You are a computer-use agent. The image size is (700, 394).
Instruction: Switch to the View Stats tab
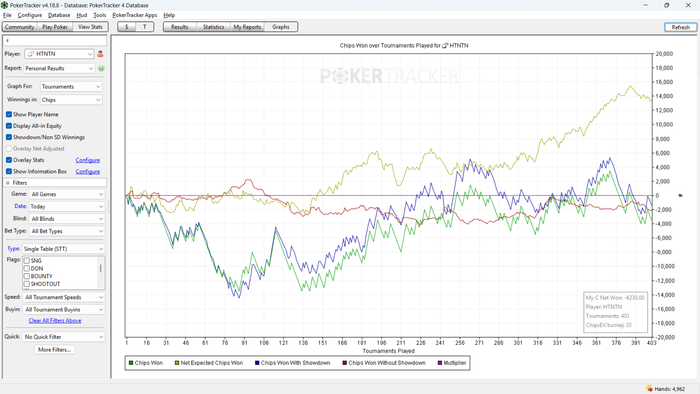point(90,27)
